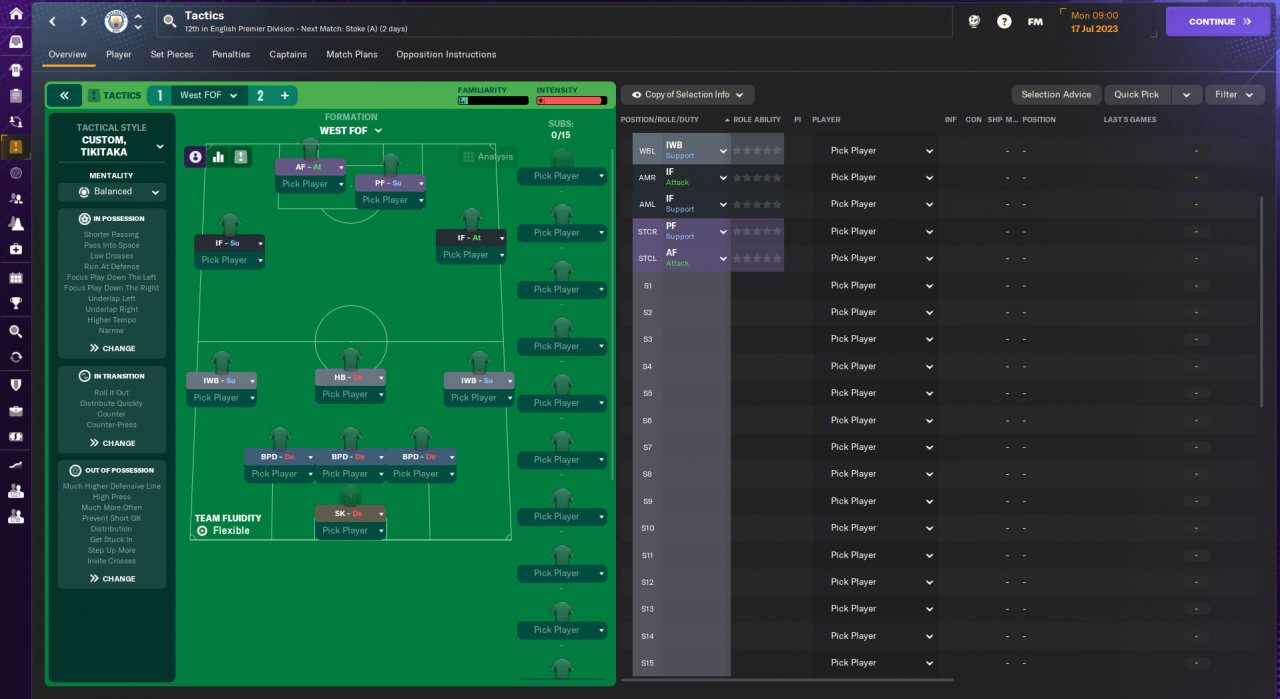Open the Training cone icon
Viewport: 1280px width, 699px height.
(15, 223)
